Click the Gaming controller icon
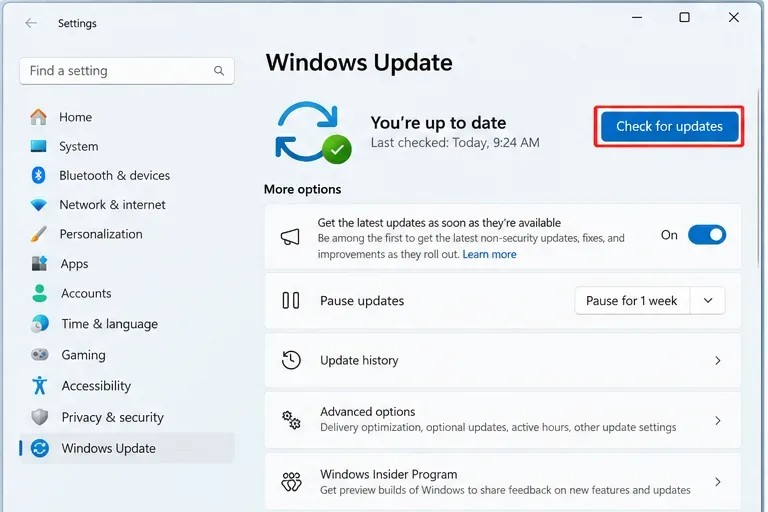Image resolution: width=768 pixels, height=512 pixels. (40, 354)
